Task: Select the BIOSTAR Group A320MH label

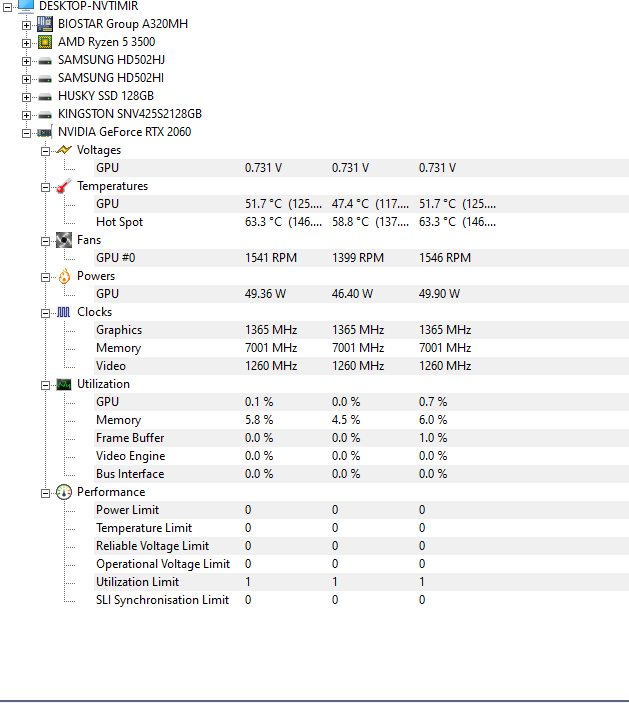Action: tap(123, 24)
